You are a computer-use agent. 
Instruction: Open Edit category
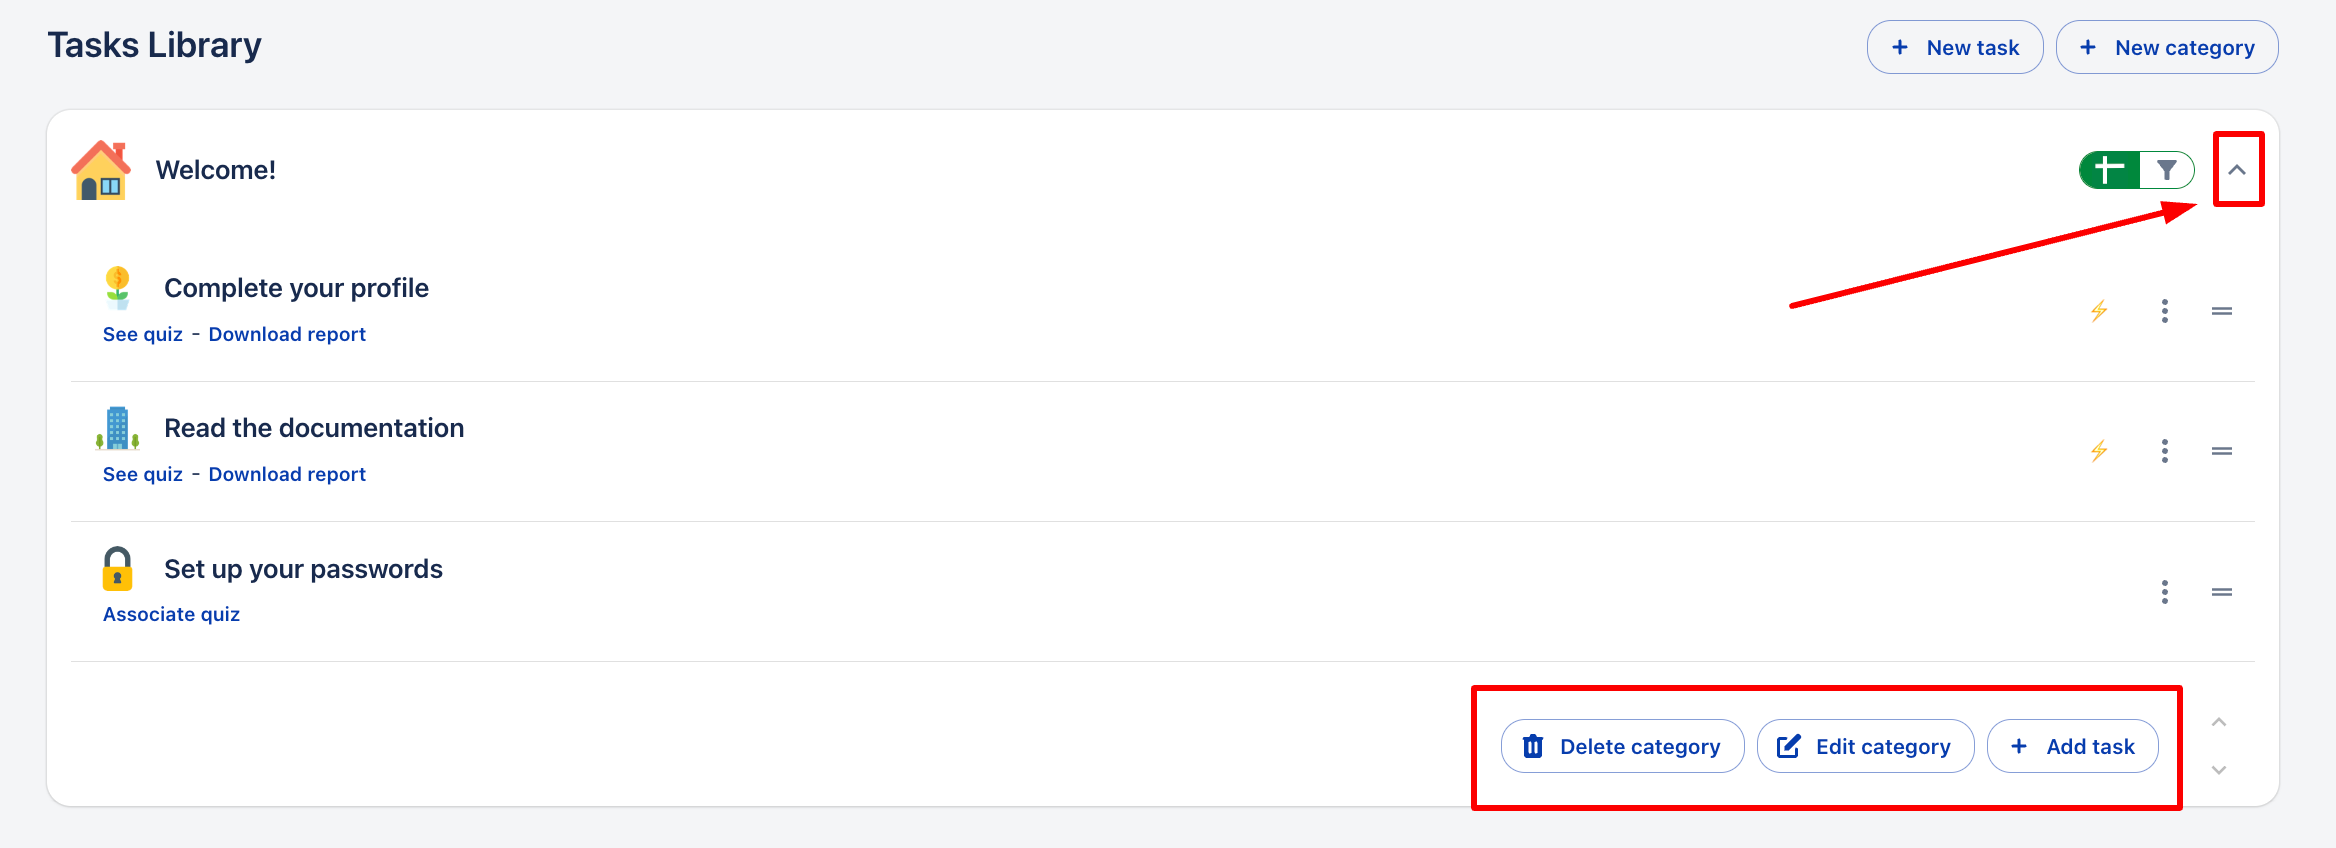1865,746
